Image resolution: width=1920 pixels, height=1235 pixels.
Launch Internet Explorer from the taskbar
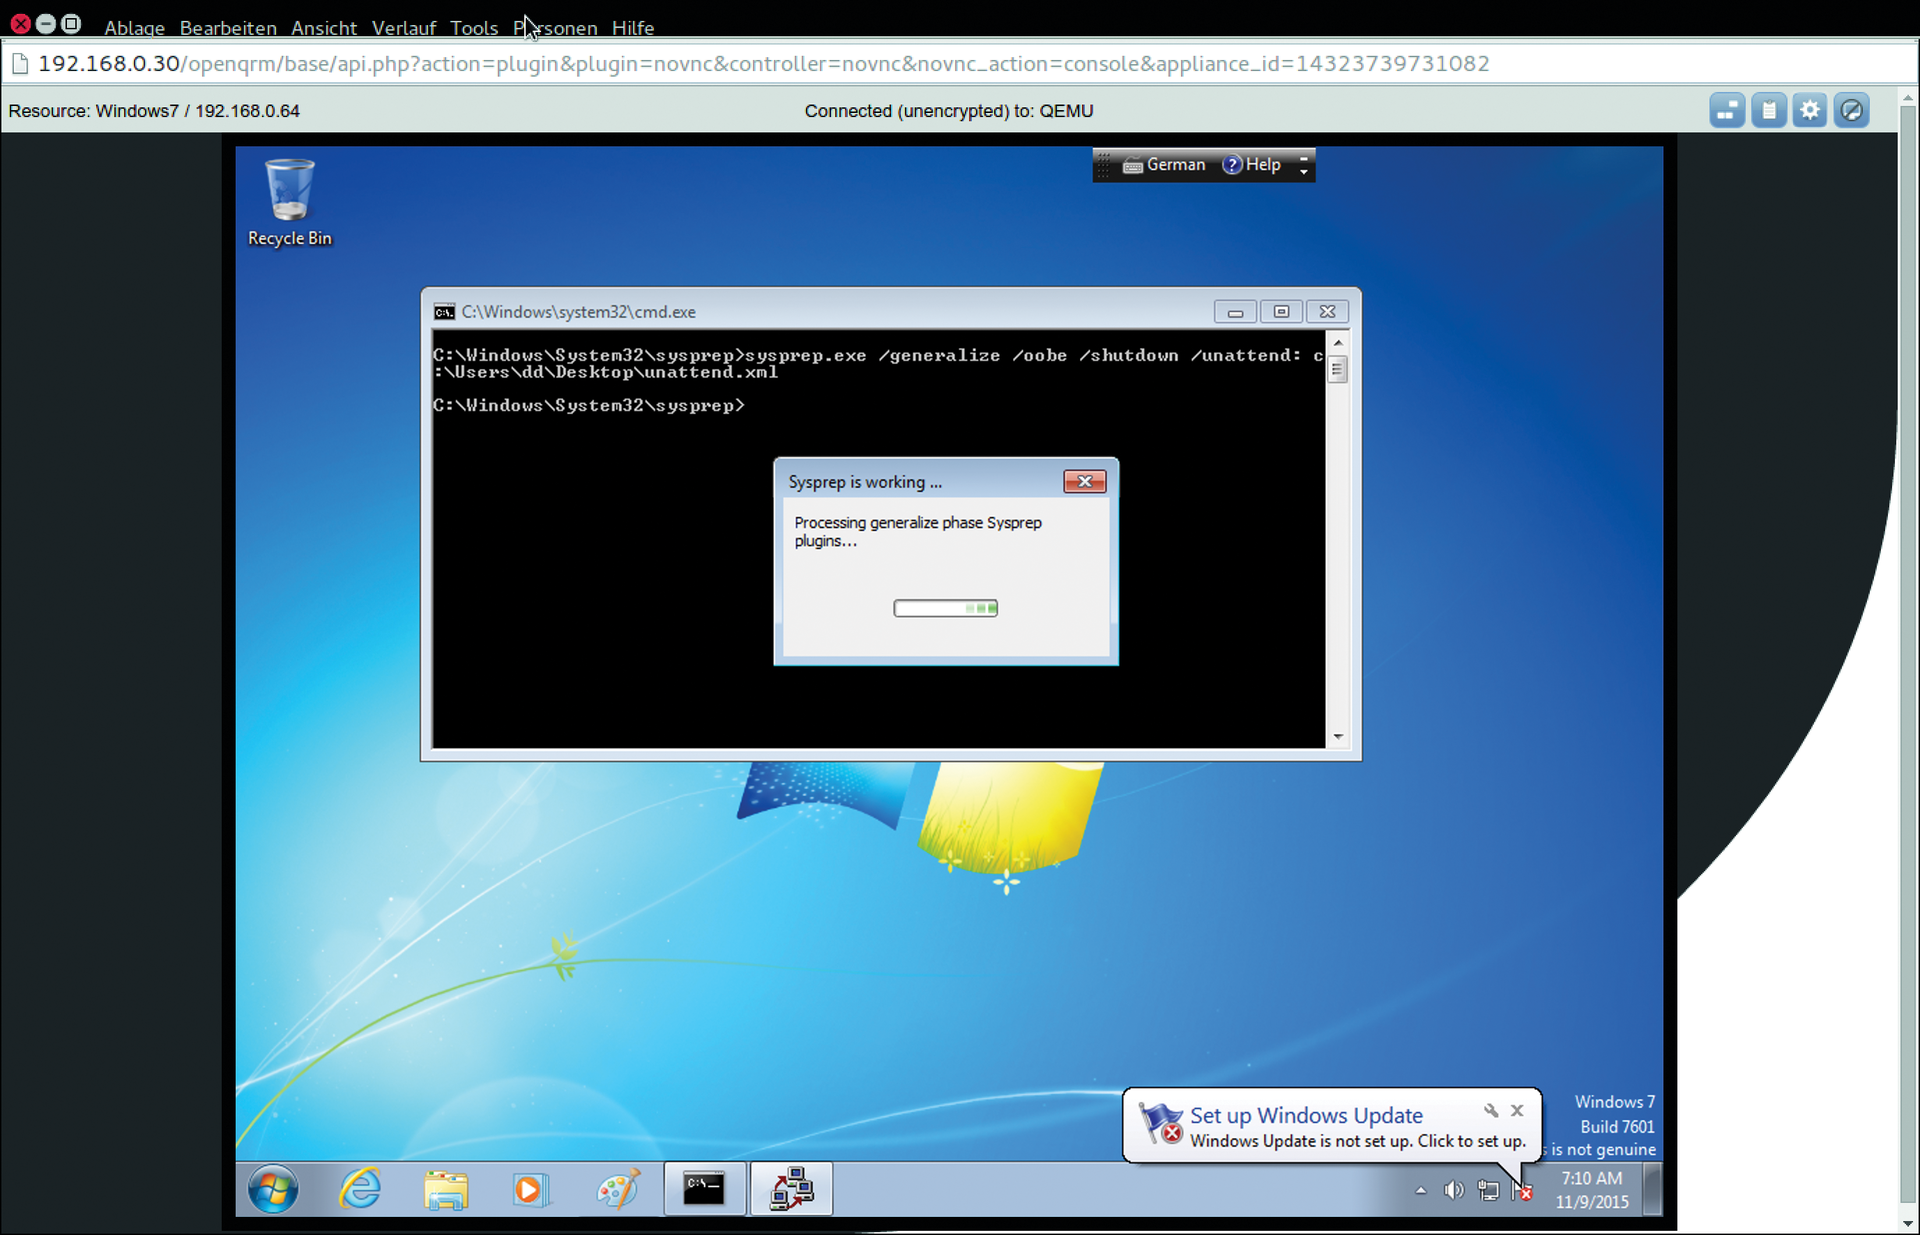tap(359, 1189)
